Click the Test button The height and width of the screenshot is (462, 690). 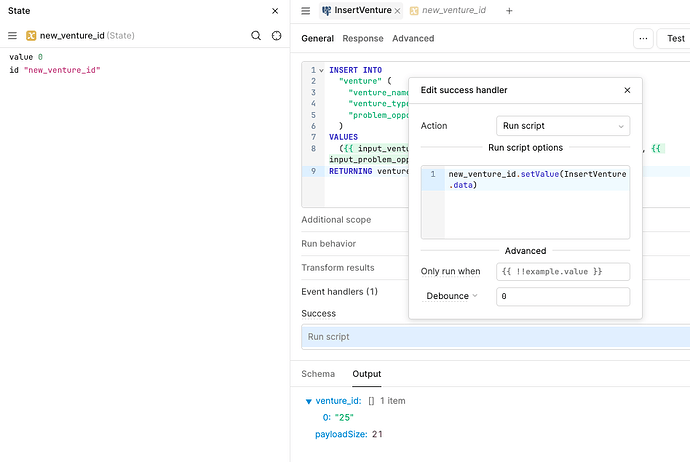[676, 39]
